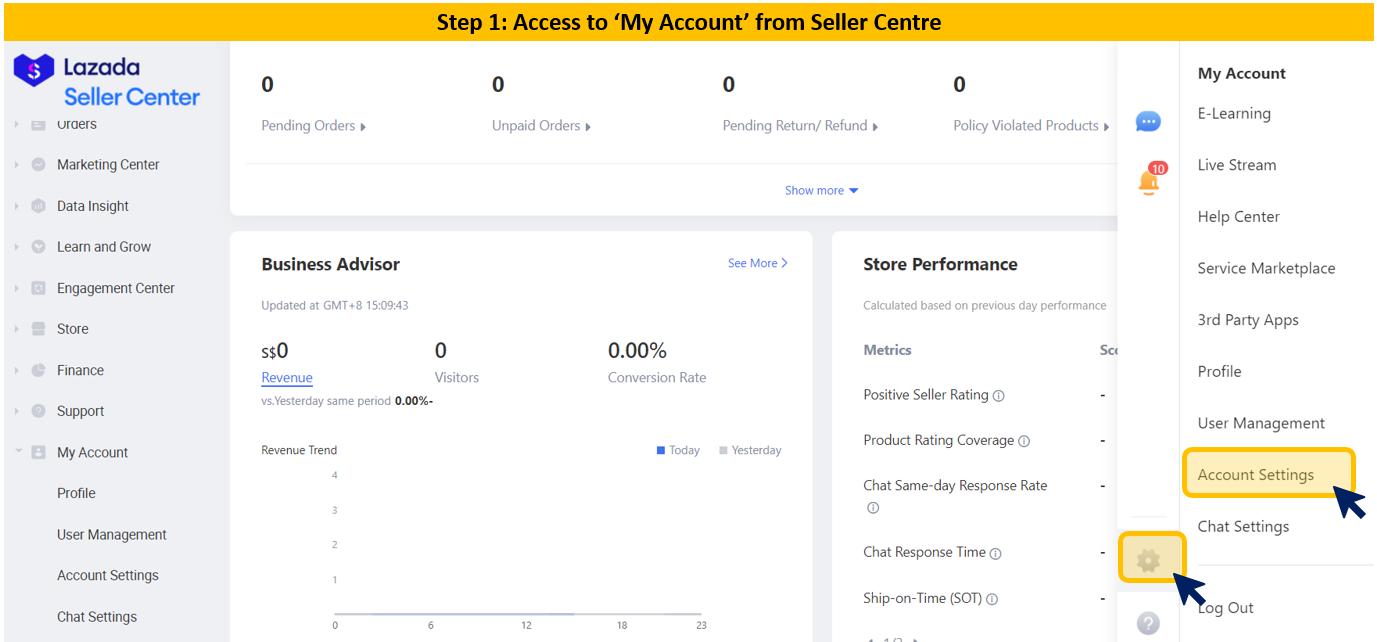Open notifications bell with 10 badge

click(x=1150, y=180)
